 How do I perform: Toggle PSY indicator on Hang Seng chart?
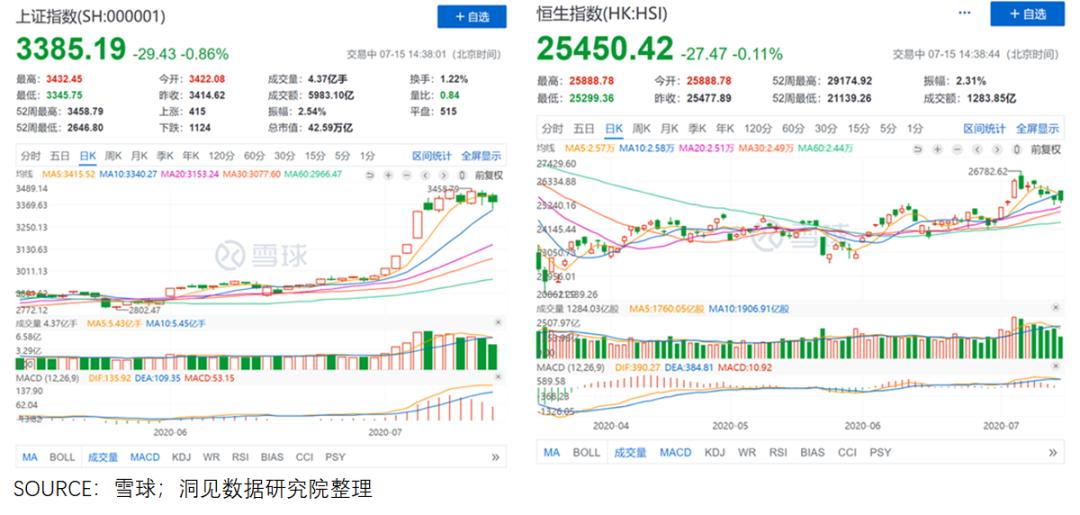click(x=880, y=452)
